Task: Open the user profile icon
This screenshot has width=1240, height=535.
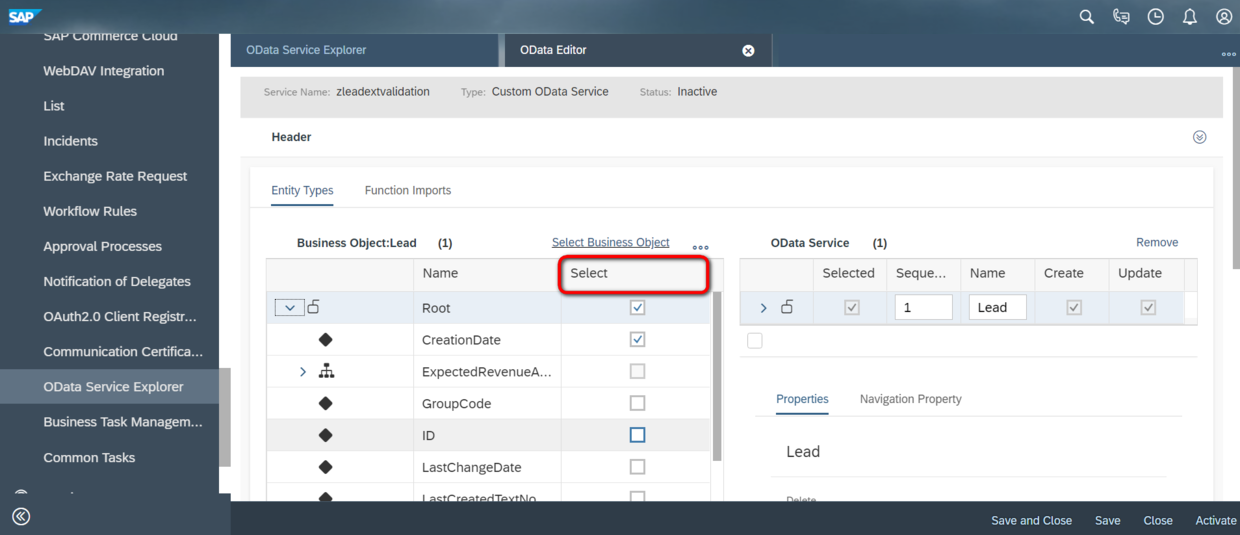Action: [1224, 17]
